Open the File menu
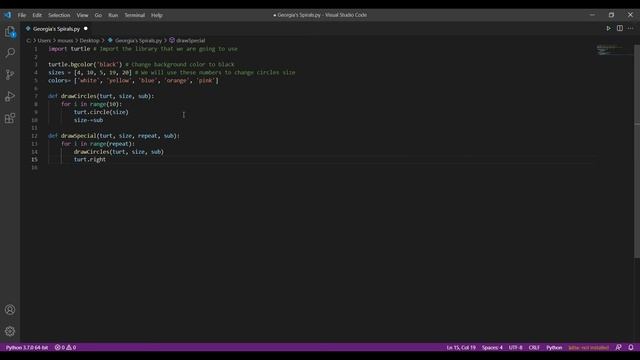The image size is (640, 360). [x=22, y=15]
